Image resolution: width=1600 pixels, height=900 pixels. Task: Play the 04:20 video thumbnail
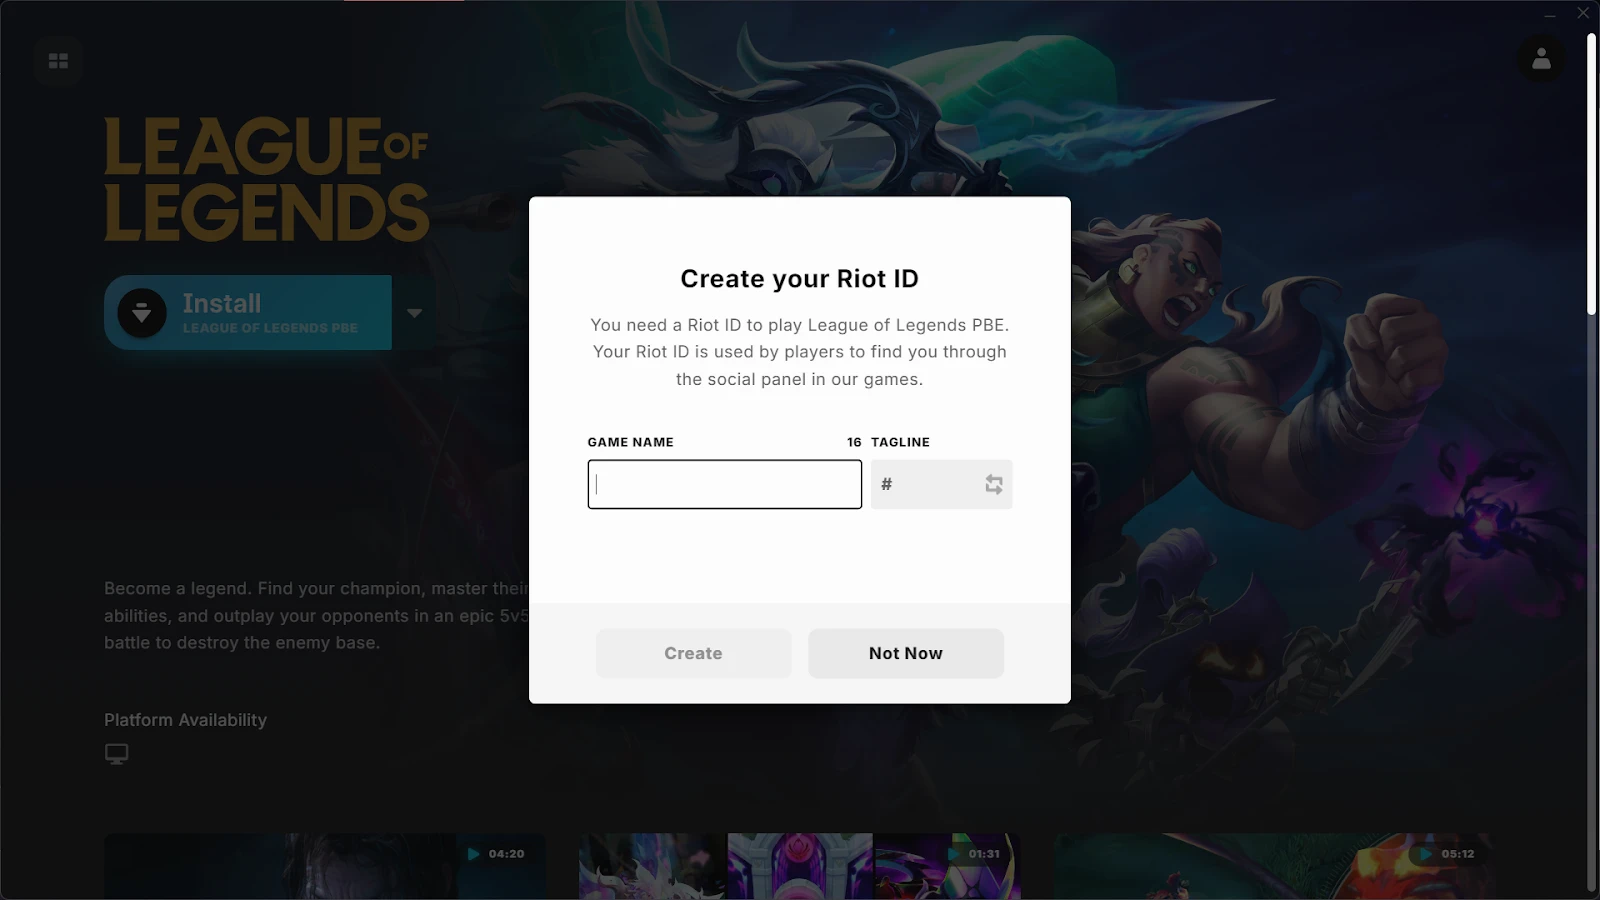click(x=325, y=866)
